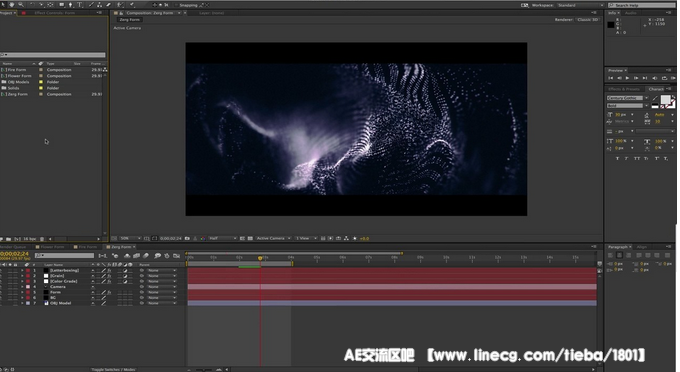This screenshot has width=680, height=372.
Task: Select the Clone Stamp tool
Action: (100, 5)
